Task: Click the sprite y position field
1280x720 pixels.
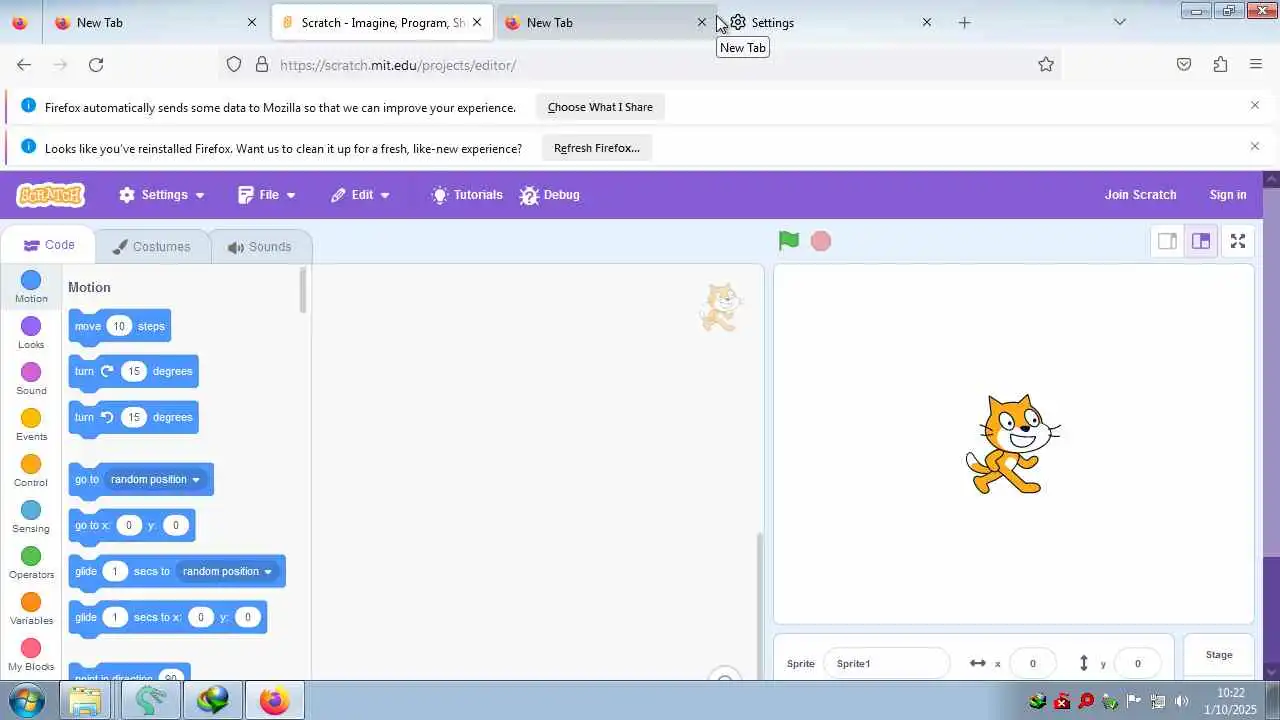Action: point(1137,663)
